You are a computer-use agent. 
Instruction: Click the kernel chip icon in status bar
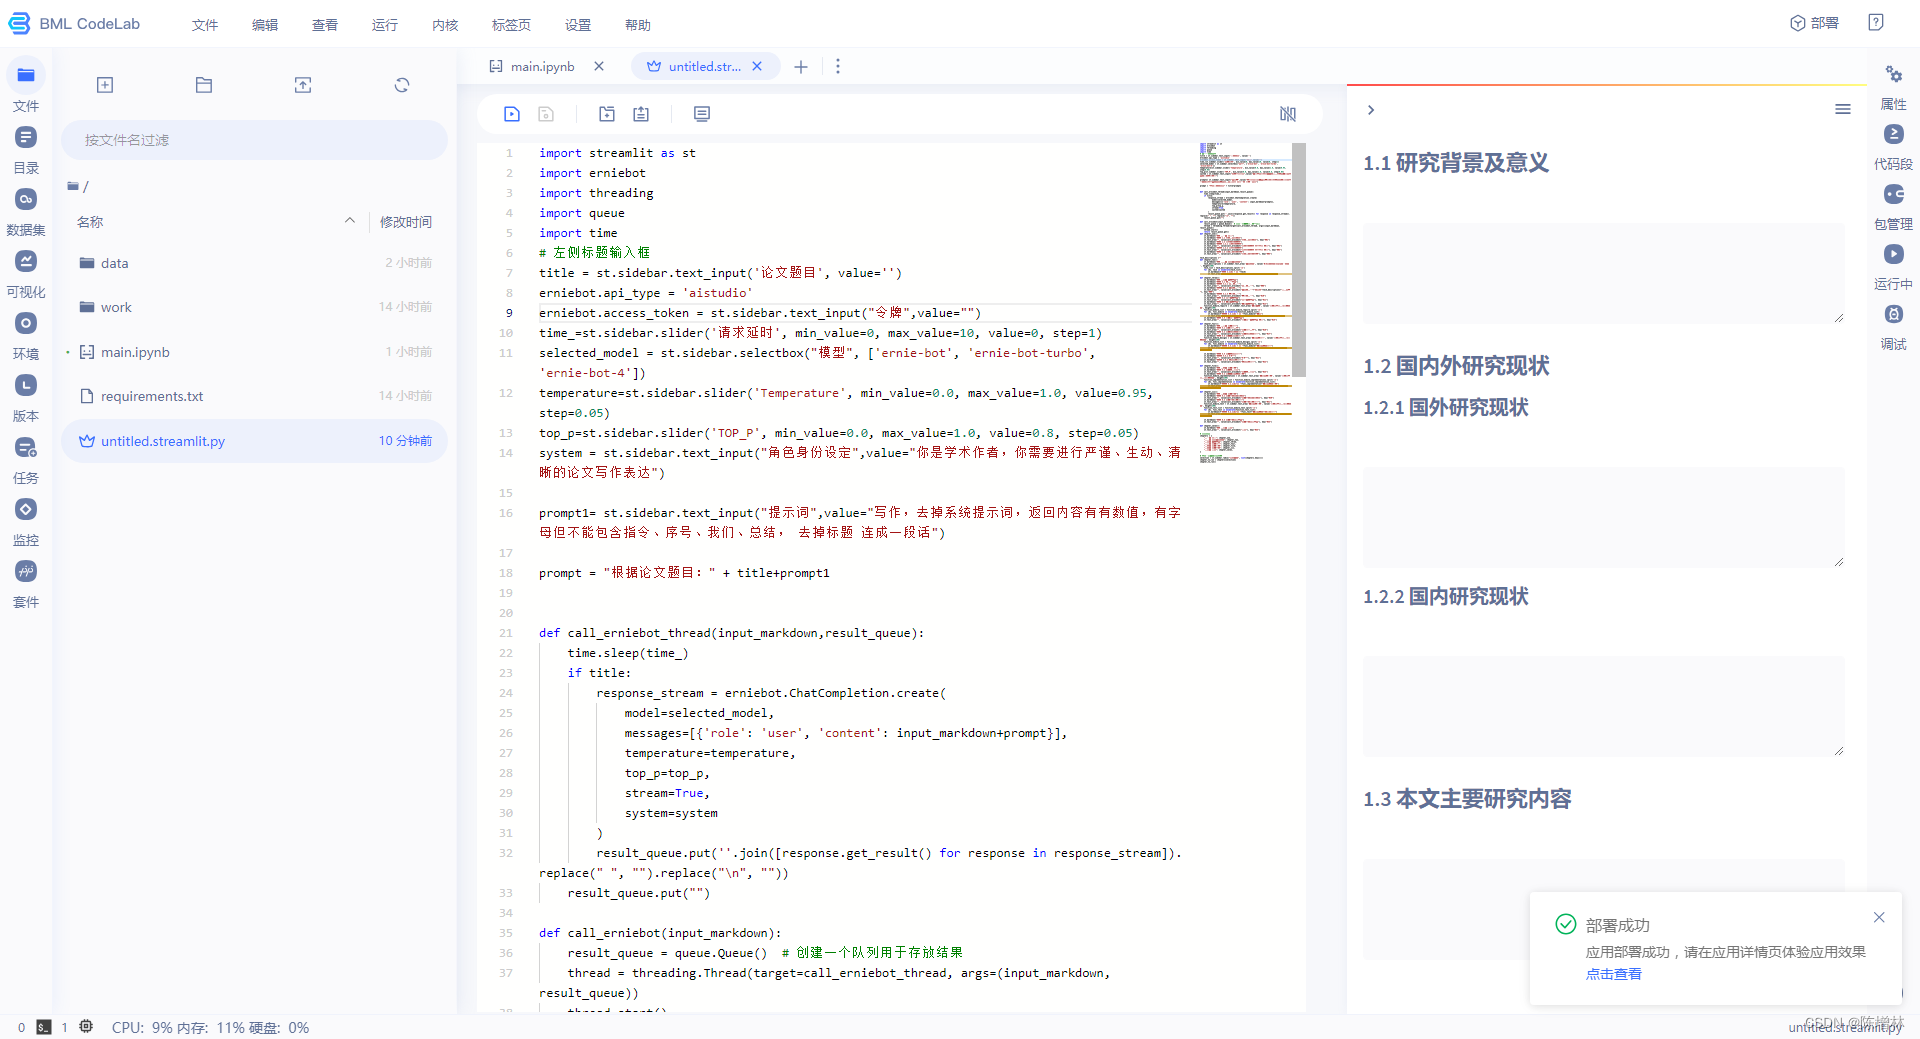86,1026
